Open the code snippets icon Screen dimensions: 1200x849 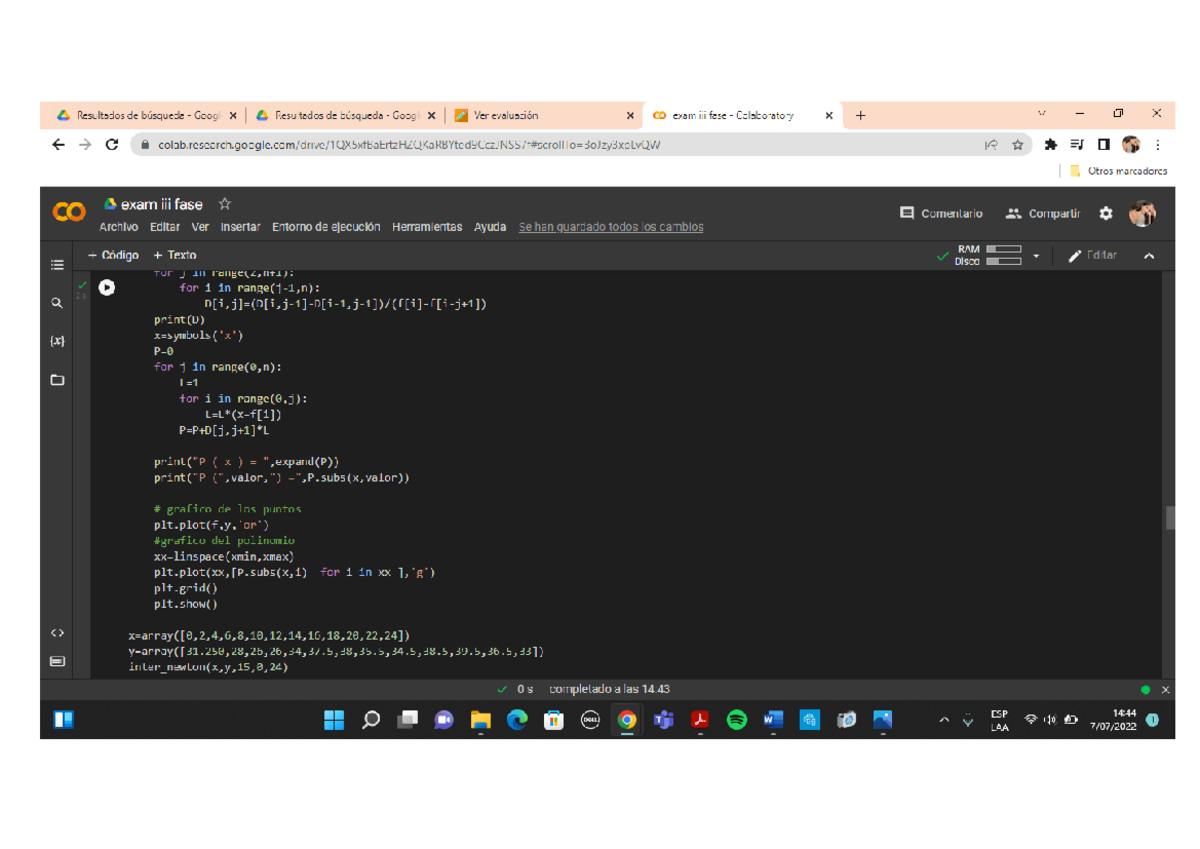(57, 633)
